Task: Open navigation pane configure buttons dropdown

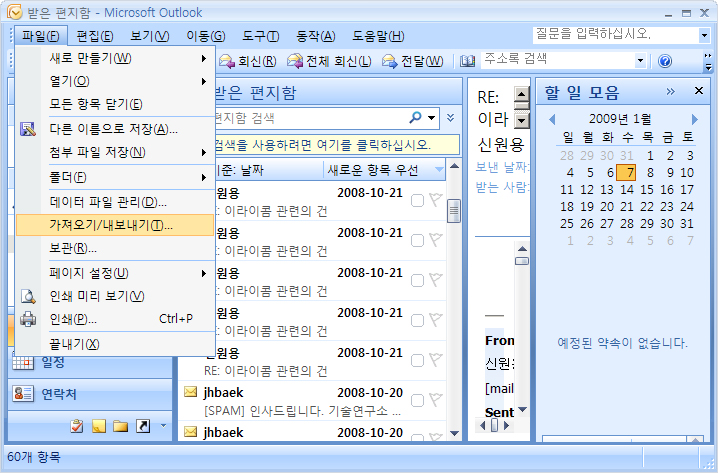Action: pyautogui.click(x=163, y=426)
